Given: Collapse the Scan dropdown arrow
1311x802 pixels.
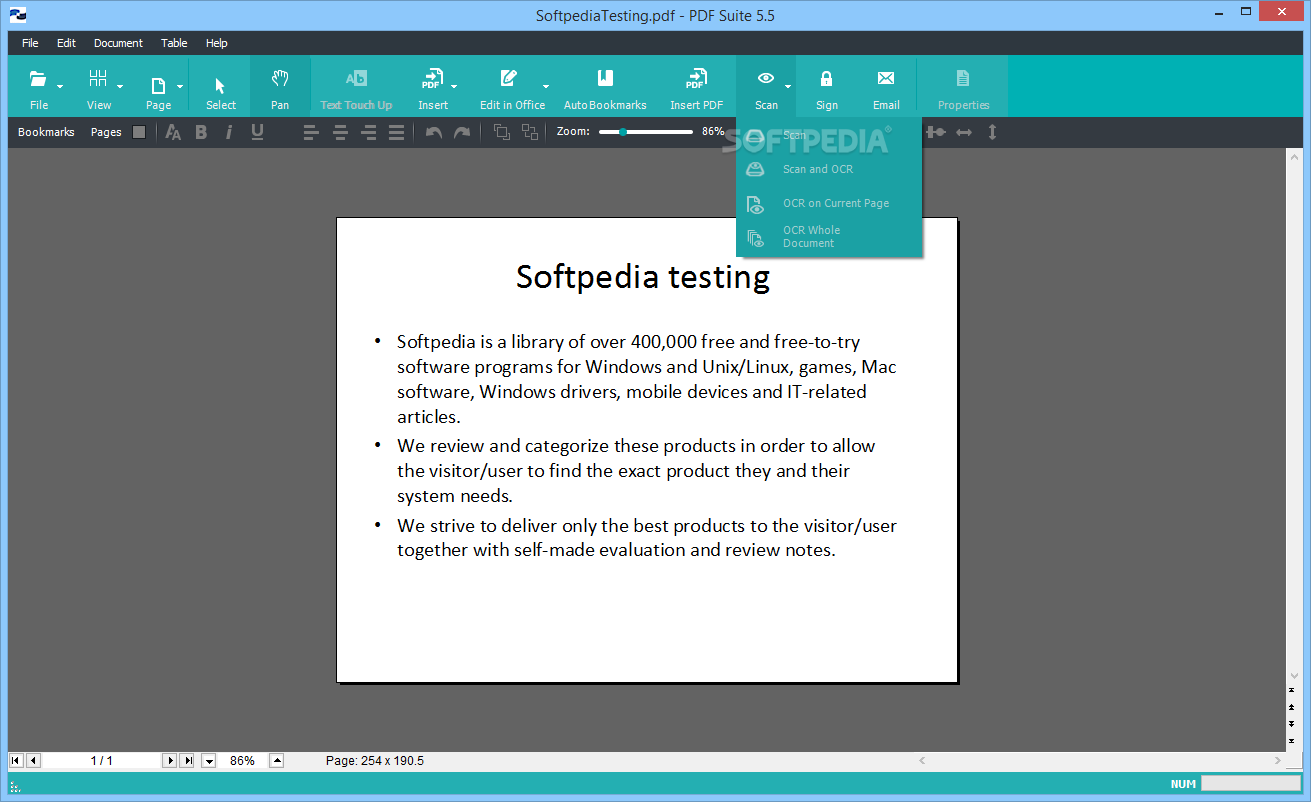Looking at the screenshot, I should [788, 87].
